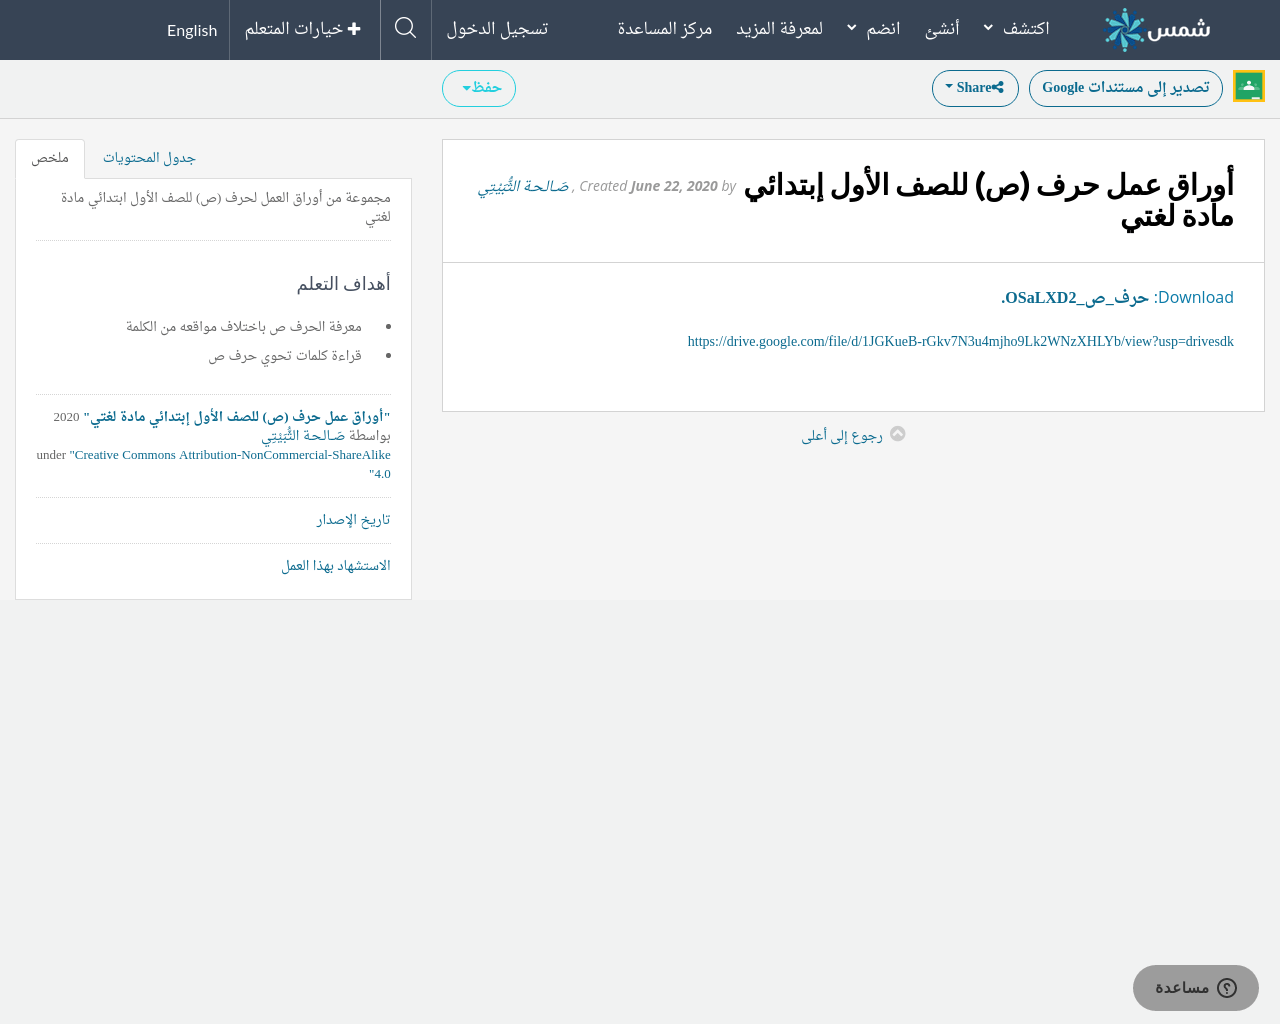Viewport: 1280px width, 1024px height.
Task: Expand خيارات المتعلم learner options
Action: [303, 28]
